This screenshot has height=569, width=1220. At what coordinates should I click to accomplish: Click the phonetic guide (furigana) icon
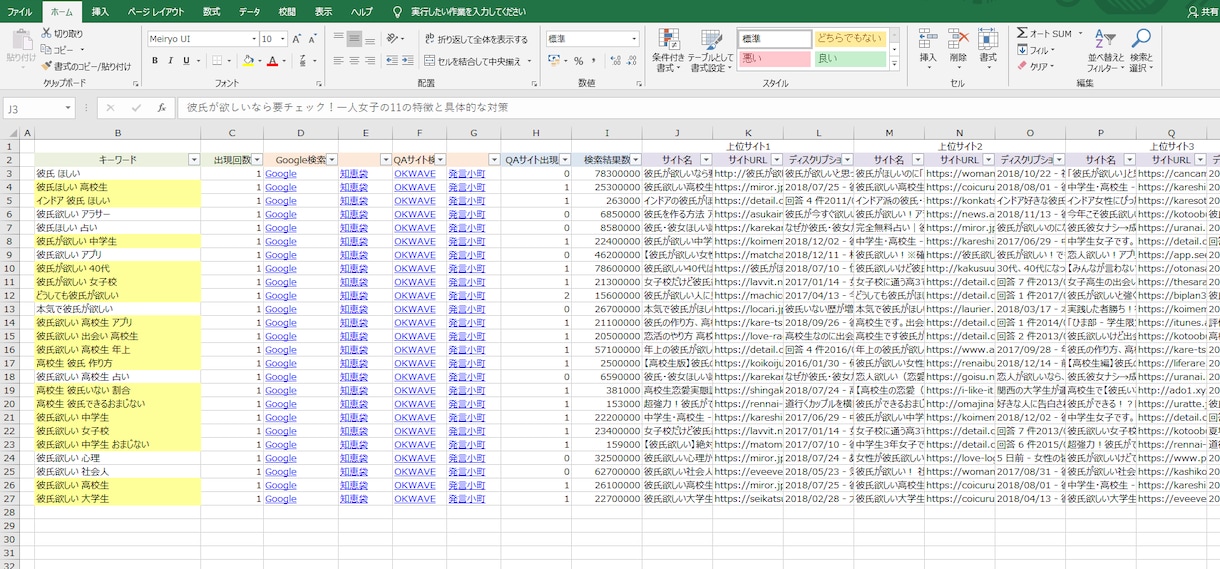tap(301, 61)
